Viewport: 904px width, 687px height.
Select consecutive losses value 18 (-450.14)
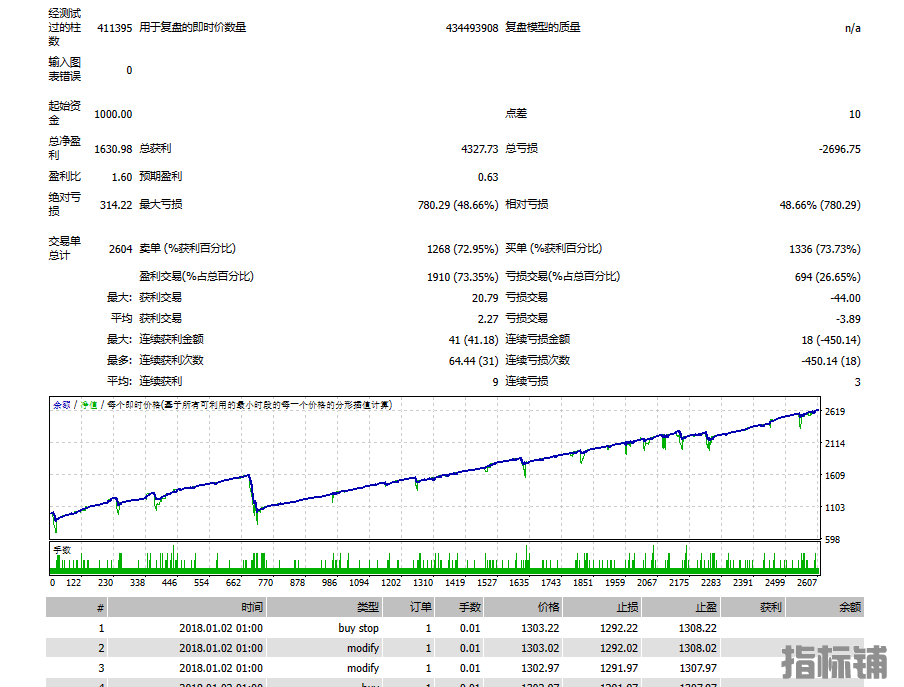coord(831,340)
